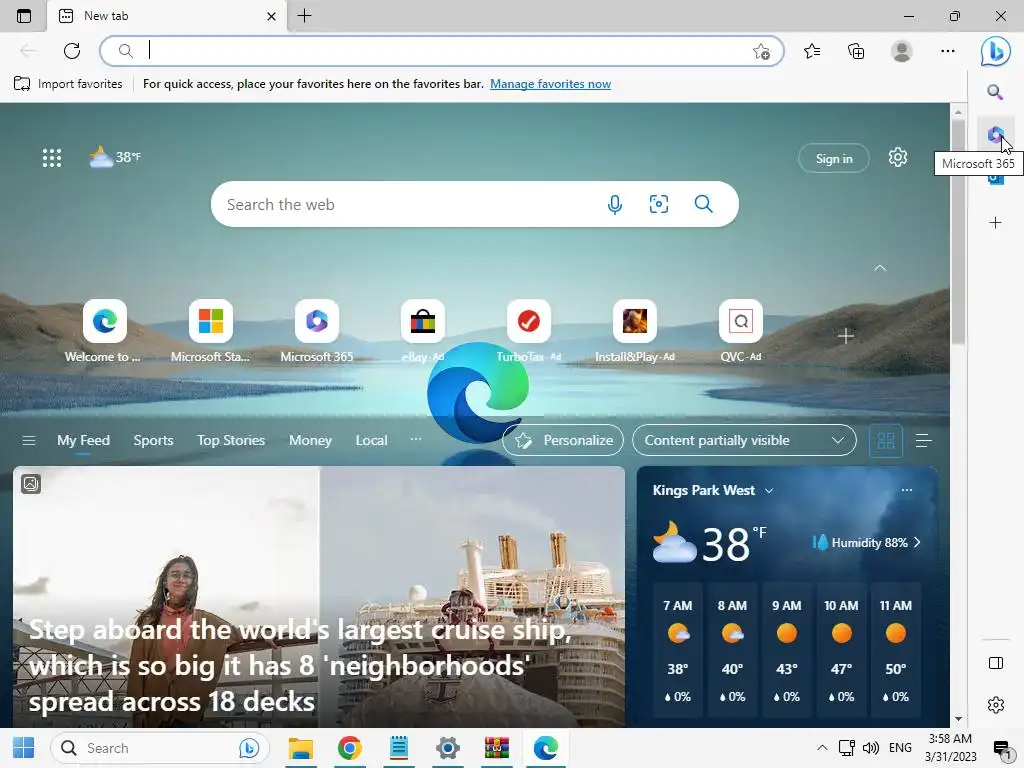1024x768 pixels.
Task: Click the 11 AM forecast column
Action: pos(895,650)
